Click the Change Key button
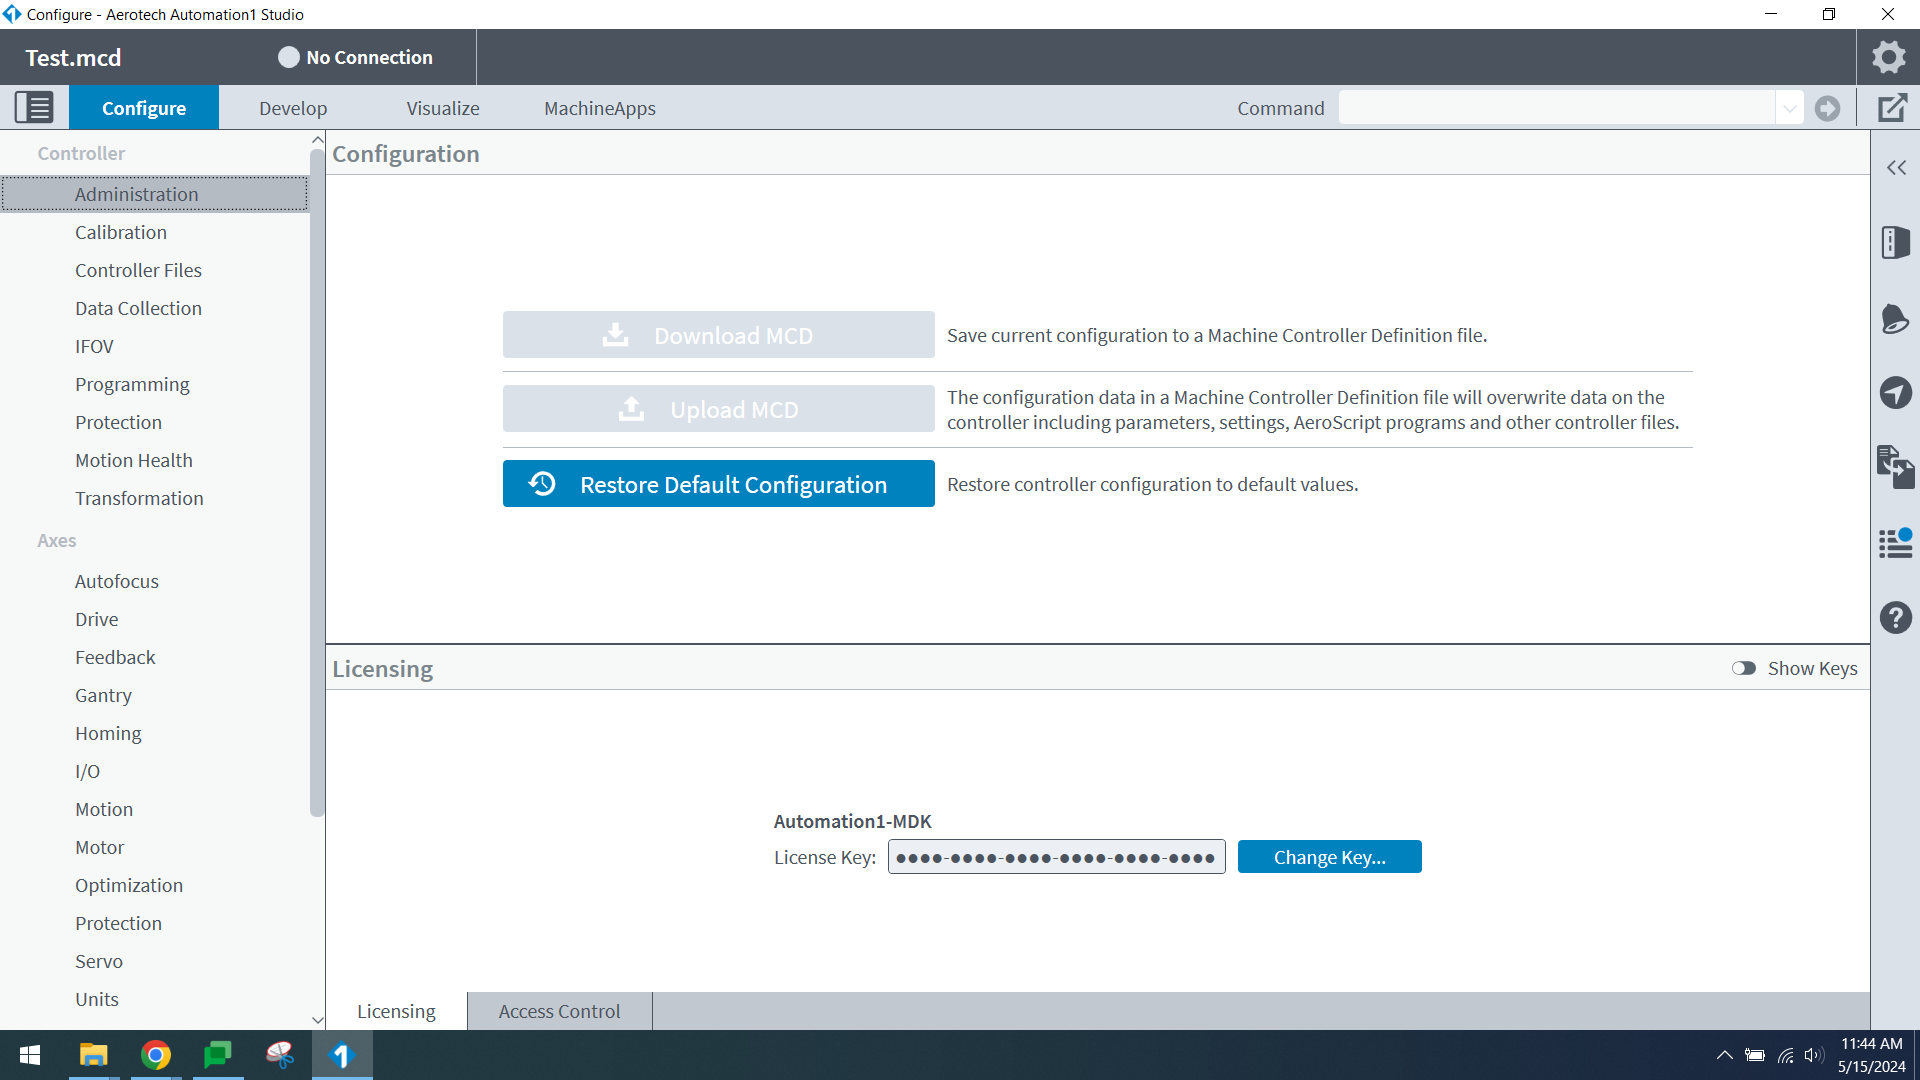The width and height of the screenshot is (1920, 1080). click(x=1329, y=857)
